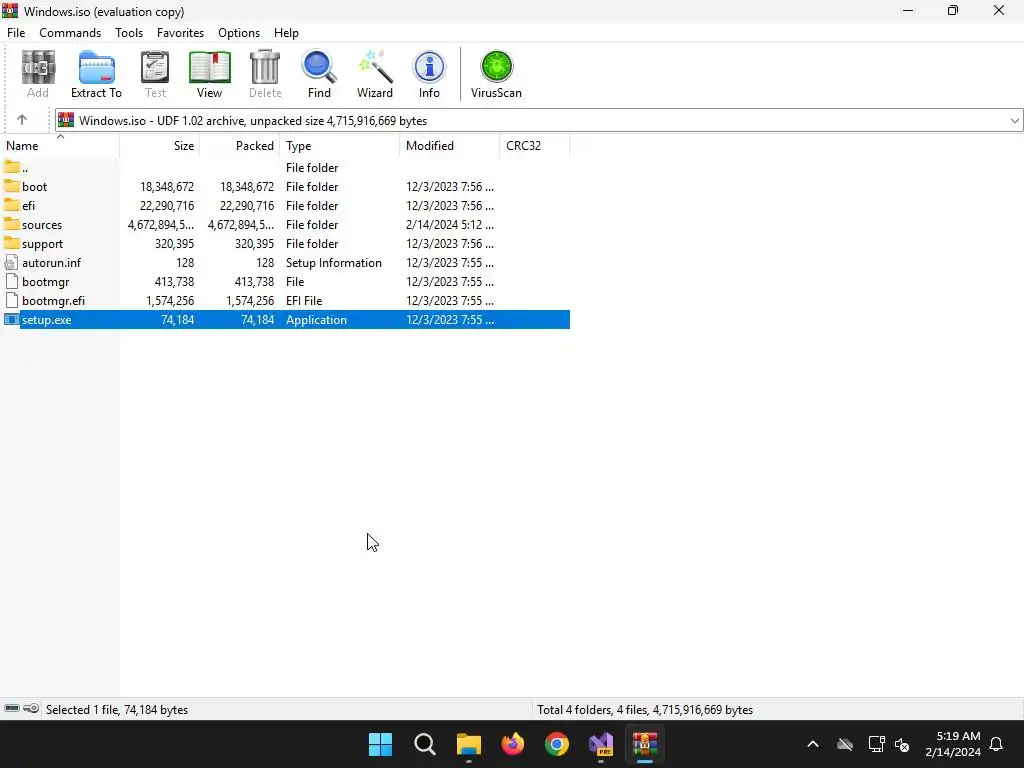Sort by the CRC32 column header

tap(534, 146)
